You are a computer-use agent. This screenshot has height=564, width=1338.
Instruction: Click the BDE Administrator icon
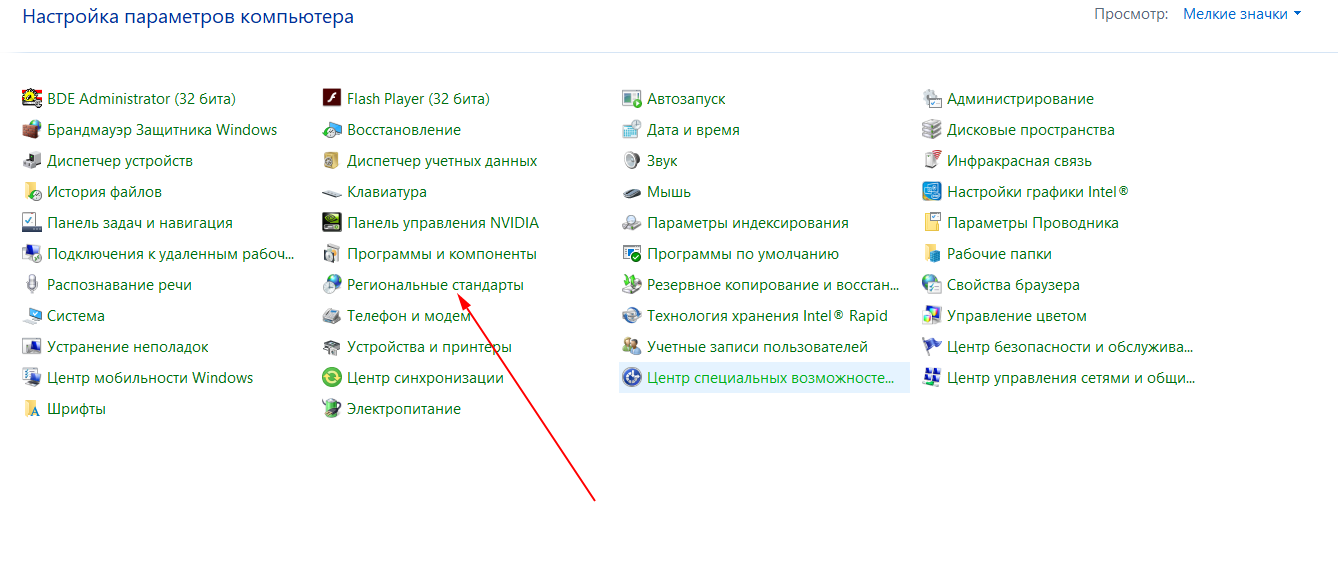[x=31, y=99]
